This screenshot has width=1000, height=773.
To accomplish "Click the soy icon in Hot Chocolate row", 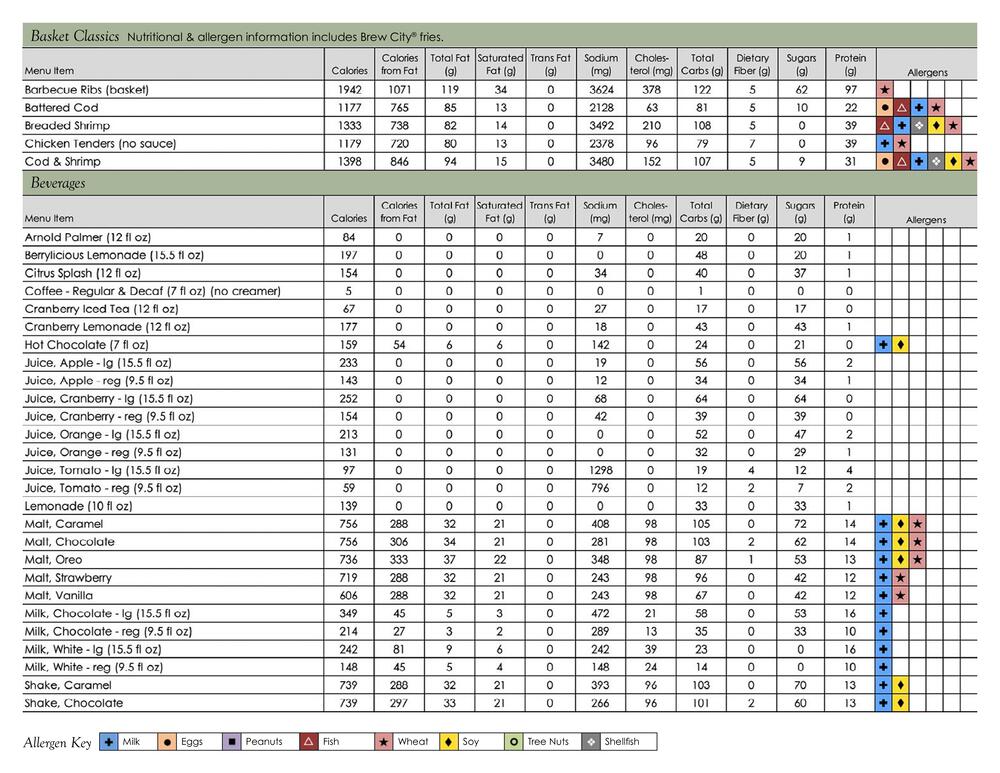I will point(901,344).
